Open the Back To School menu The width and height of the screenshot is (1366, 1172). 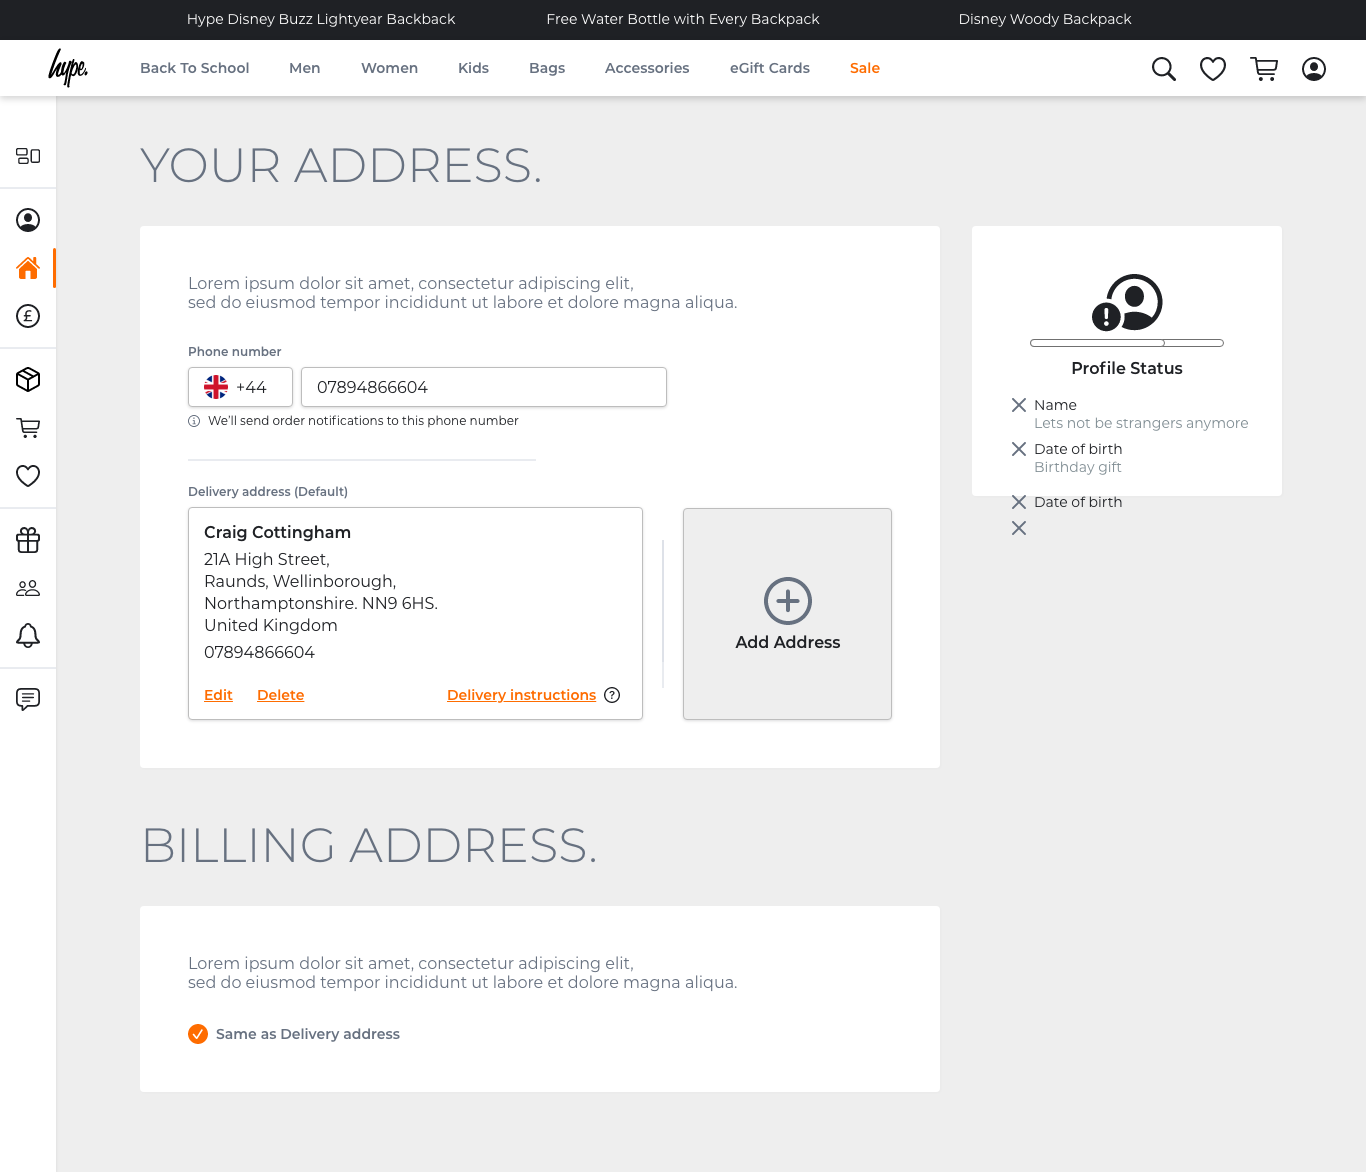194,68
